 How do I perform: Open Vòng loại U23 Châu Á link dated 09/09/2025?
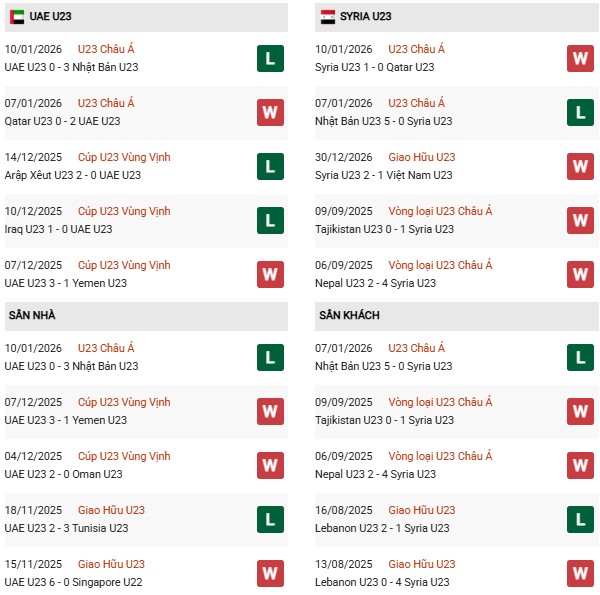[440, 211]
